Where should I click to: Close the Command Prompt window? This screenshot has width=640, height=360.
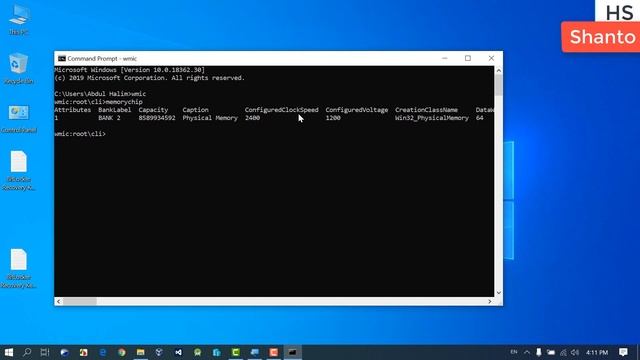pyautogui.click(x=491, y=58)
